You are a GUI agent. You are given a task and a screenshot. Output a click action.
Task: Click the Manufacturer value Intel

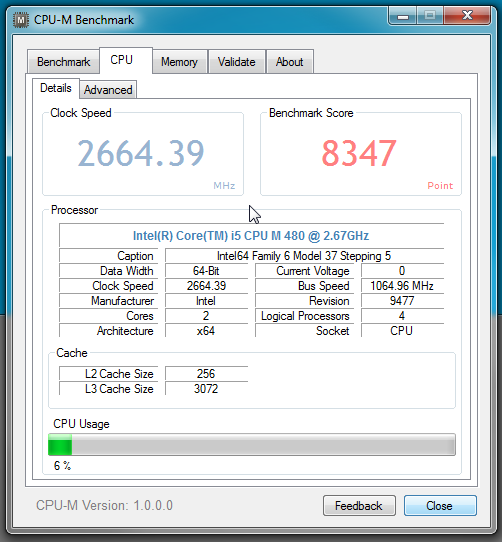(206, 301)
